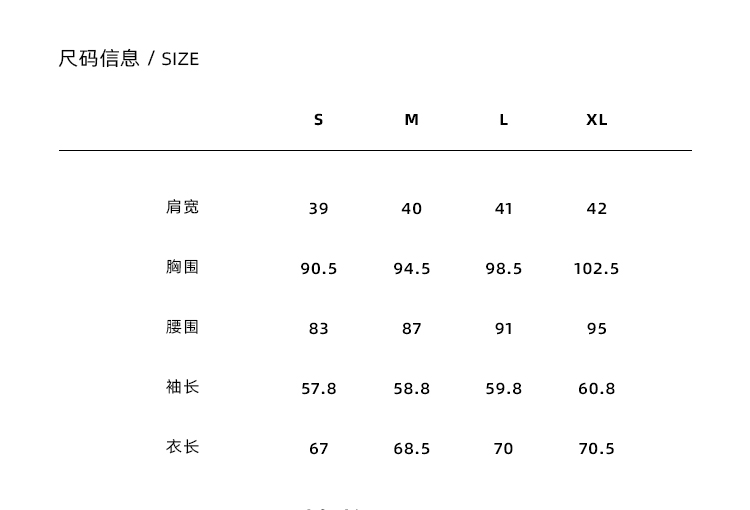The height and width of the screenshot is (510, 750).
Task: Click the L size column header
Action: [503, 119]
